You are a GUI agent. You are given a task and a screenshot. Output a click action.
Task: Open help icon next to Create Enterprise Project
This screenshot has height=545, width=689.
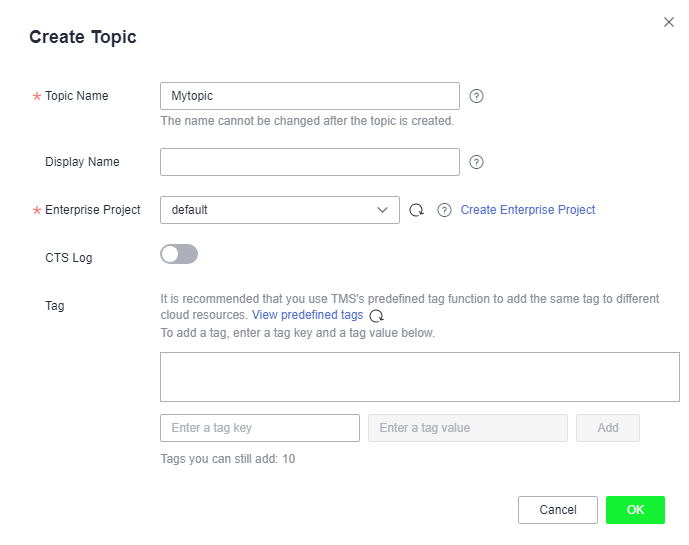(444, 210)
